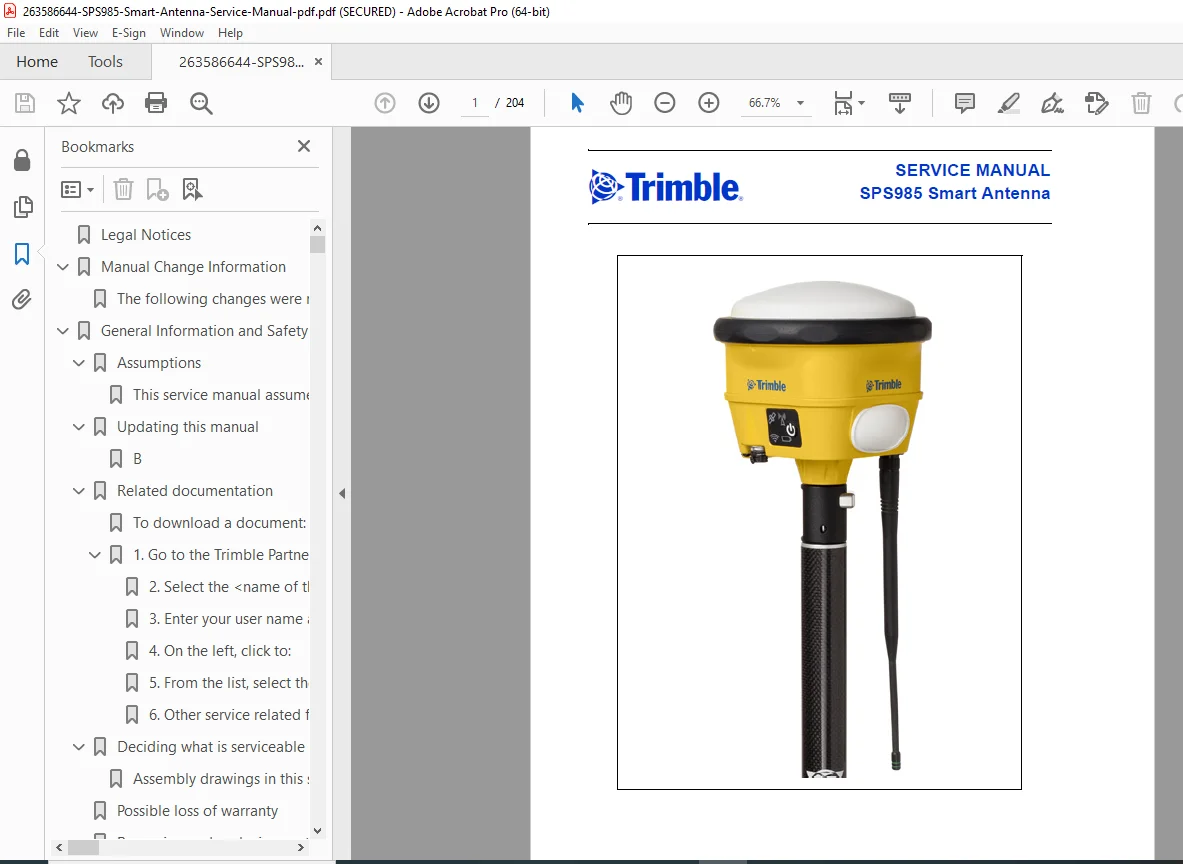
Task: Open 'Assembly drawings in this' bookmark
Action: [x=221, y=779]
